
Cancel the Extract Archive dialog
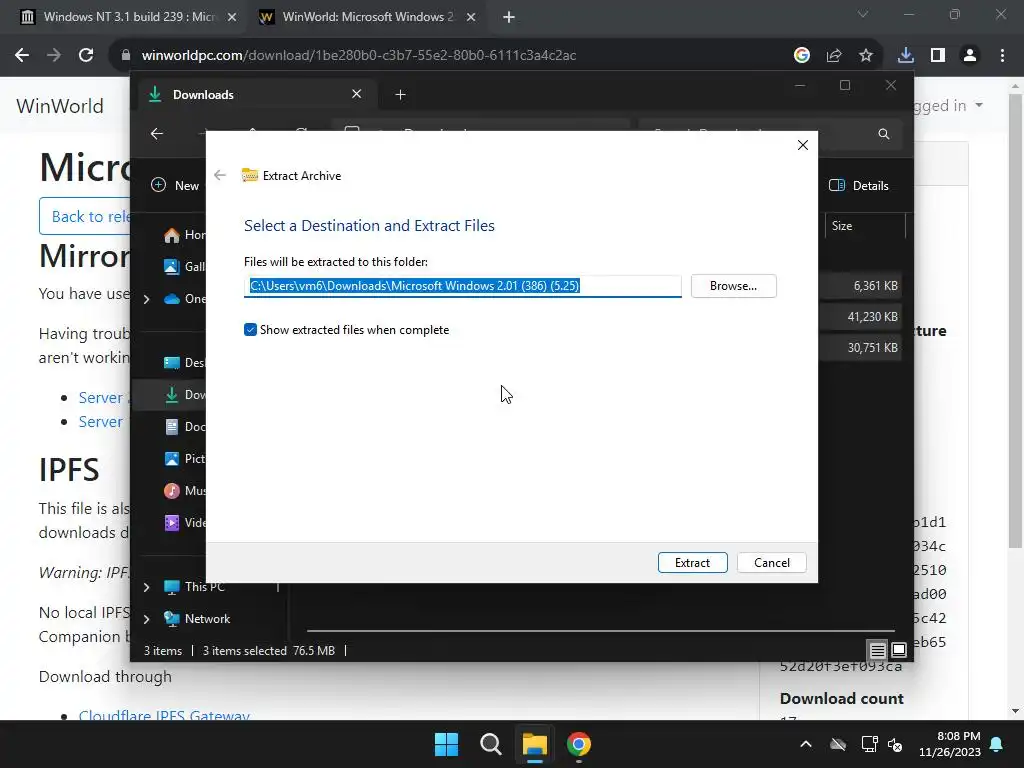tap(771, 562)
